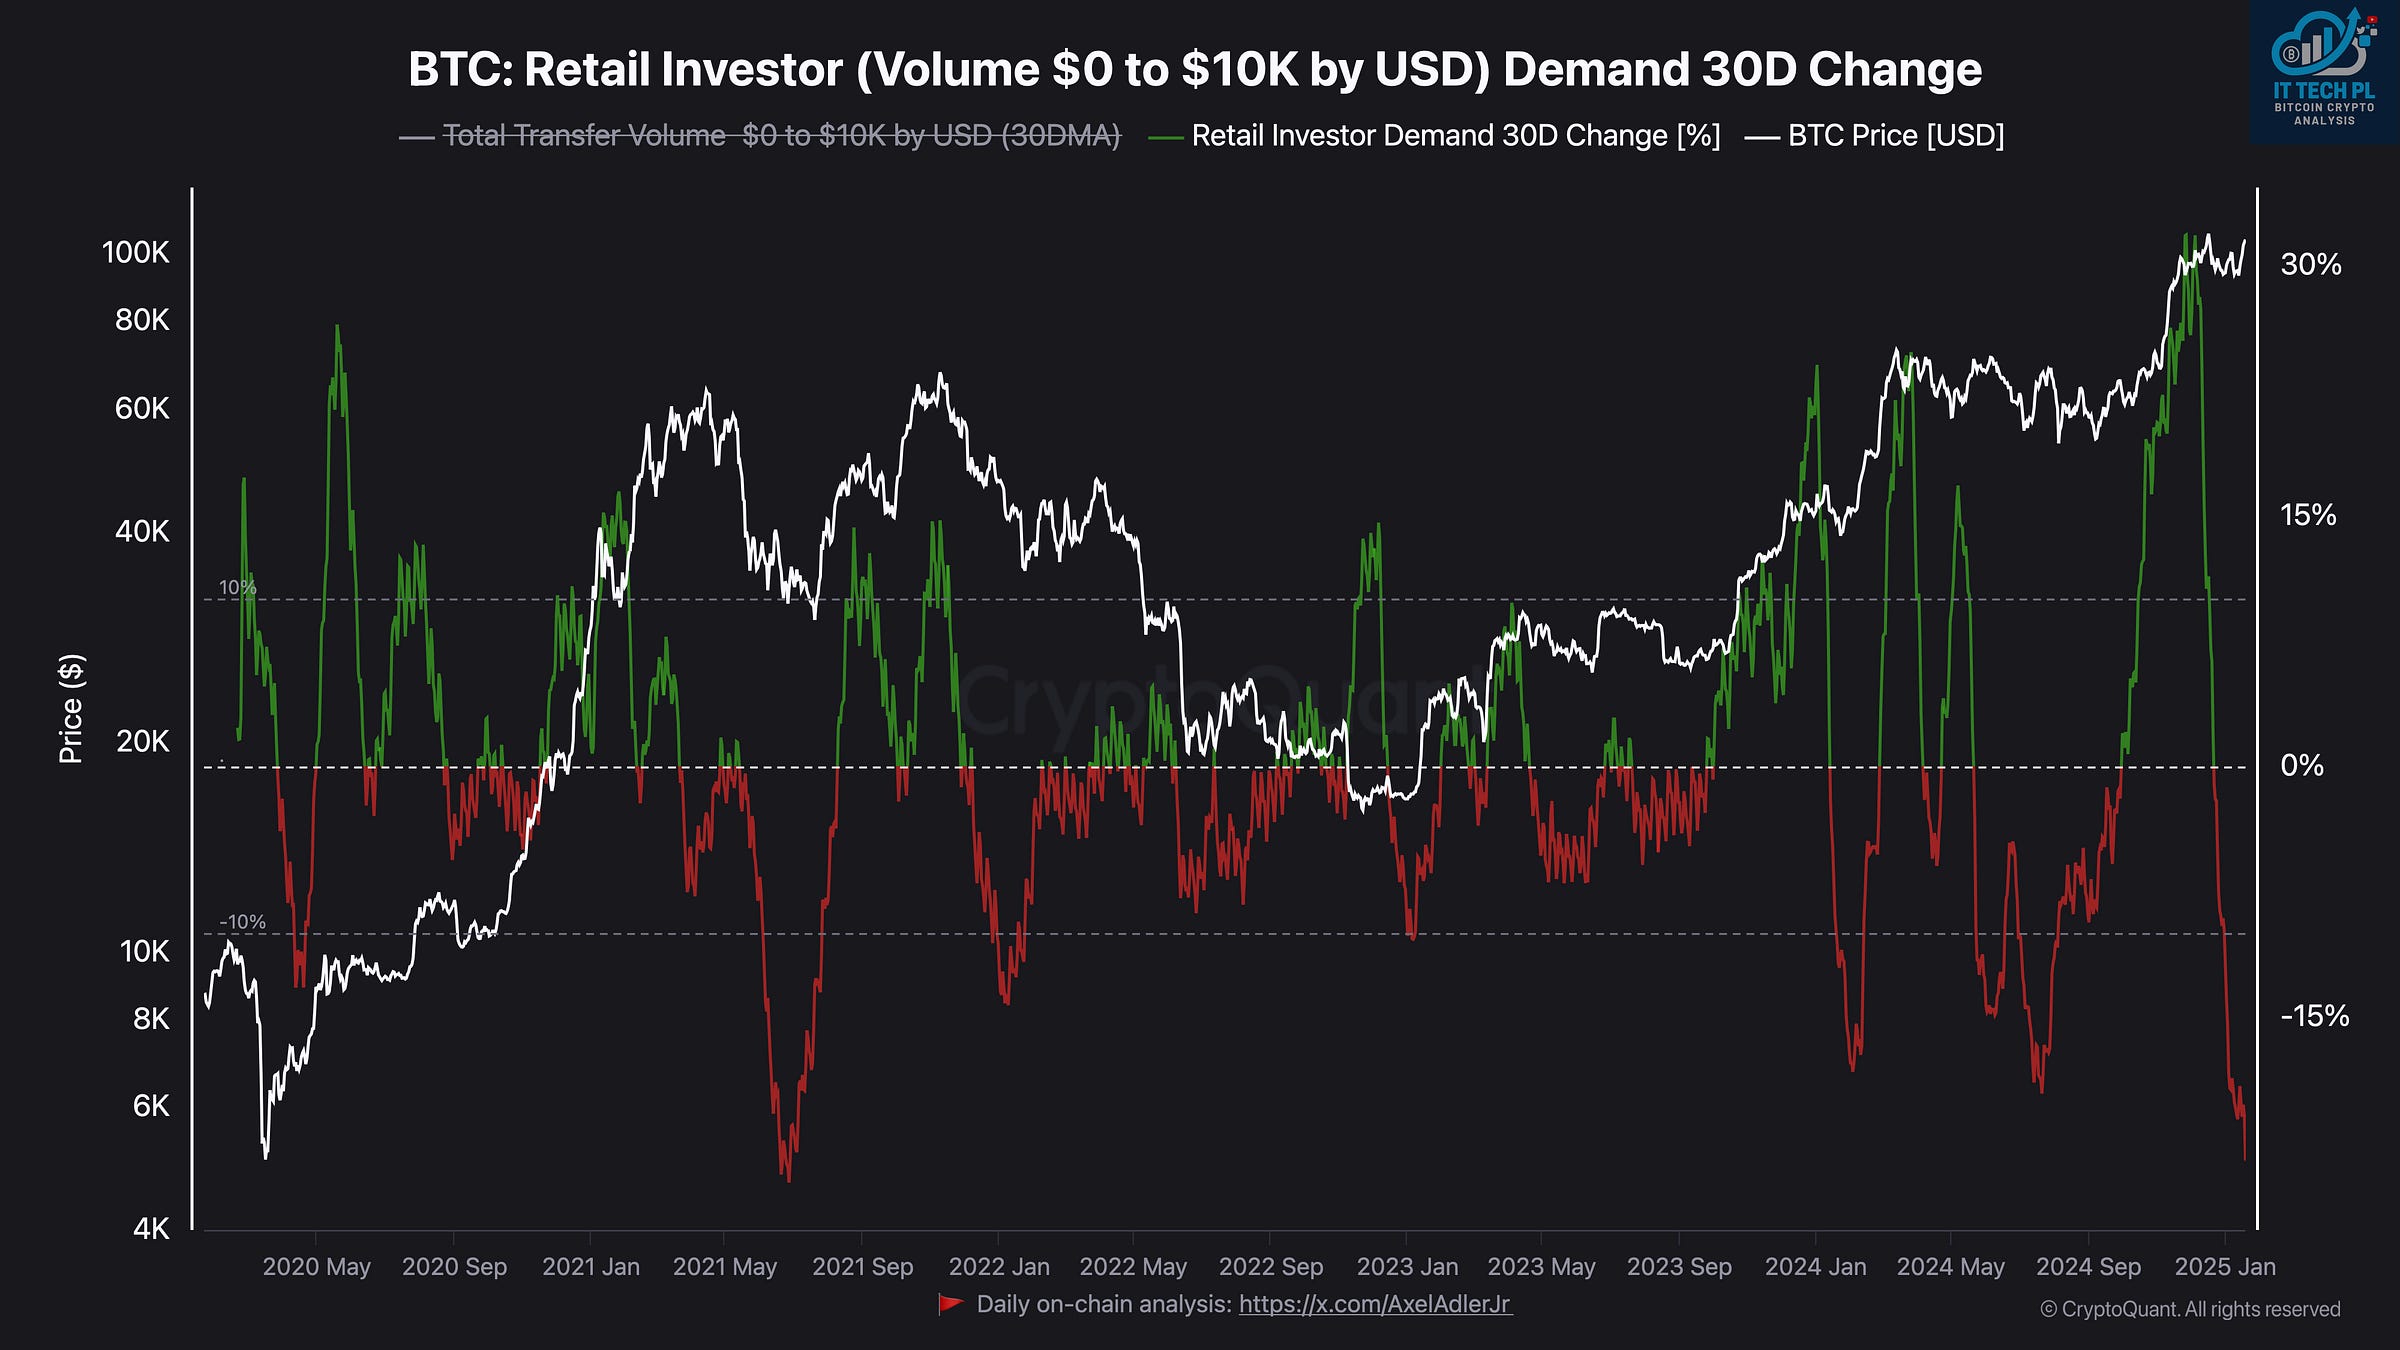2400x1350 pixels.
Task: Select the 8K price axis label
Action: tap(151, 1019)
